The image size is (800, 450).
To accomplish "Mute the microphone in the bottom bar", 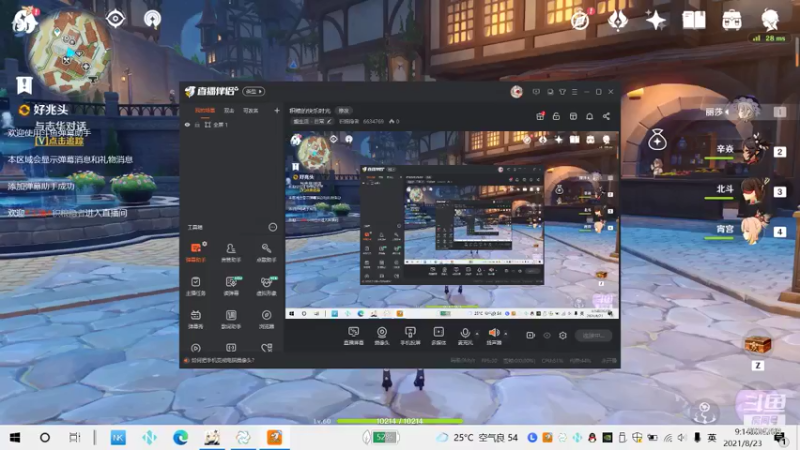I will pyautogui.click(x=465, y=336).
